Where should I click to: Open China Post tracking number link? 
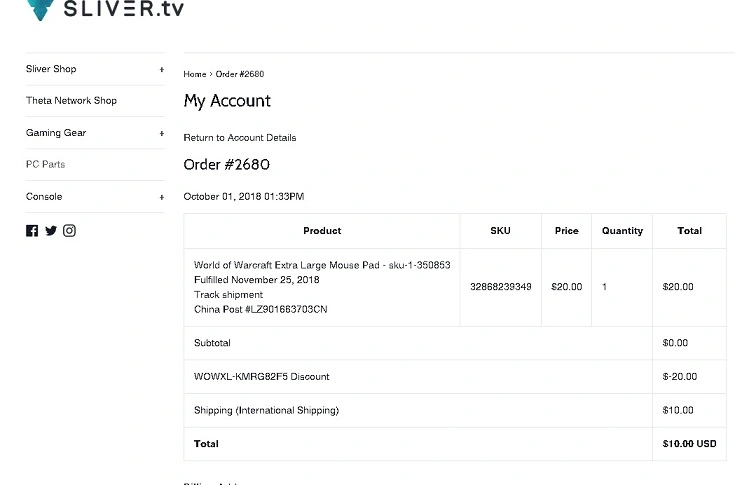pos(261,309)
